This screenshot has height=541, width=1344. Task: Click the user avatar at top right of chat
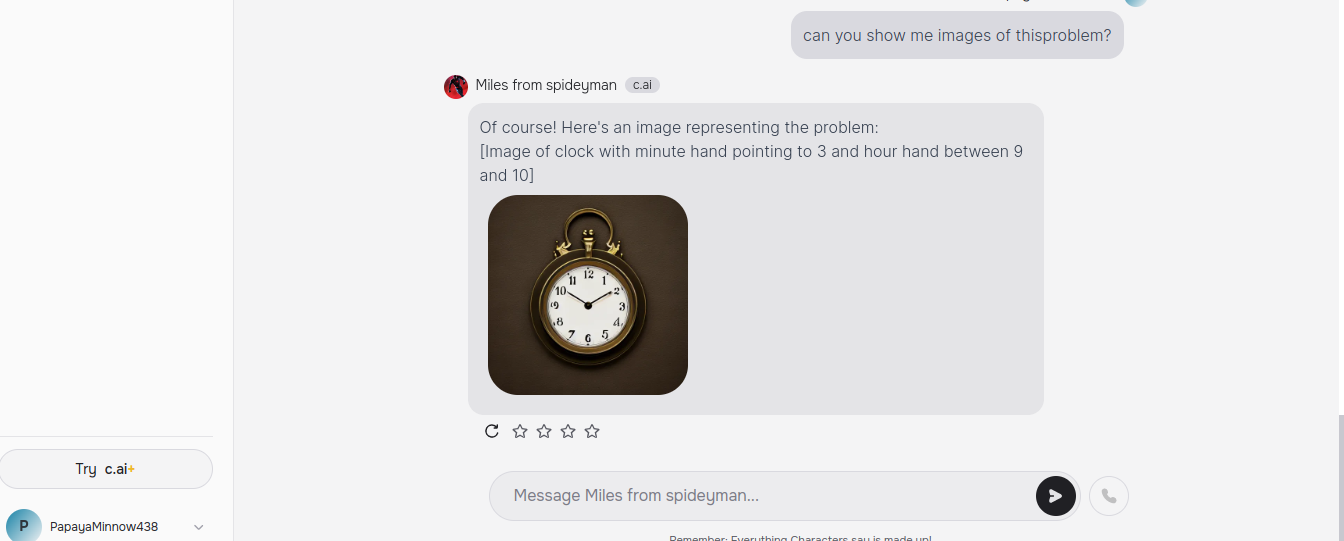pyautogui.click(x=1136, y=2)
